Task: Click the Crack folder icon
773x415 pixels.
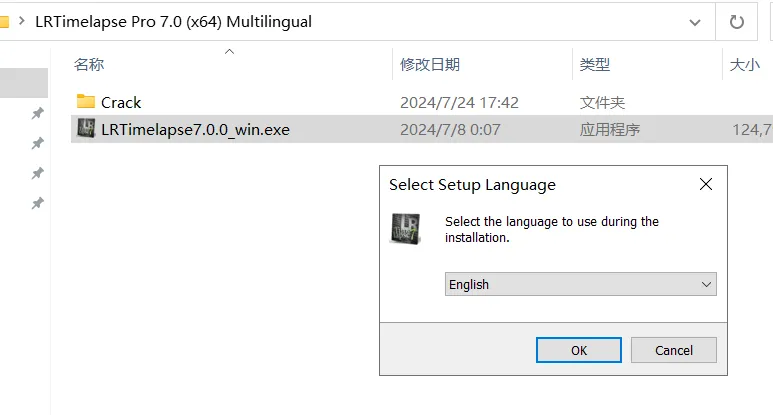Action: click(x=86, y=102)
